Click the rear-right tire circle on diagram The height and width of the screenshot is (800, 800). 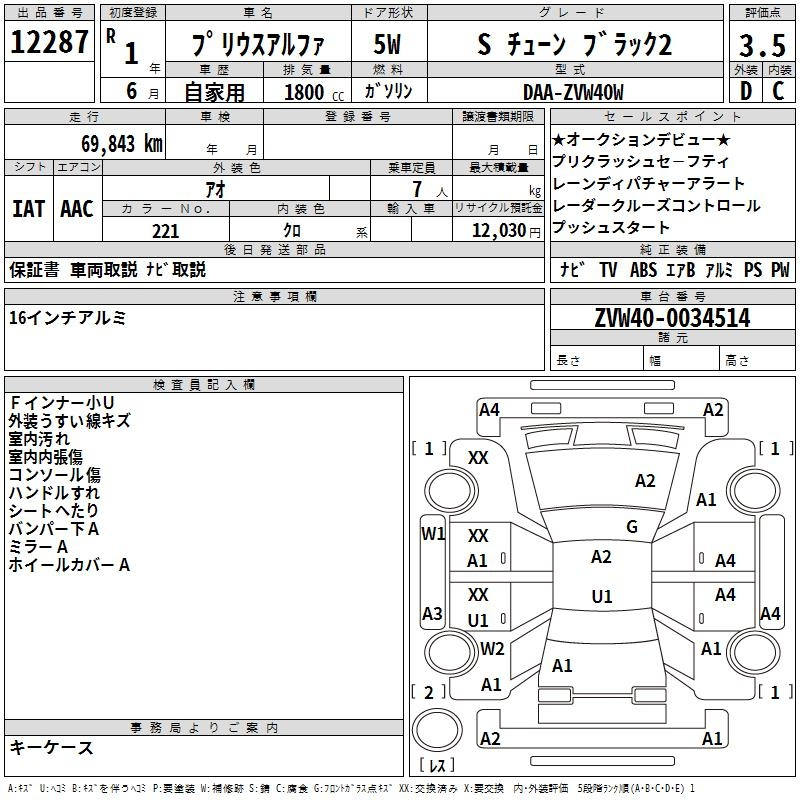click(x=754, y=652)
